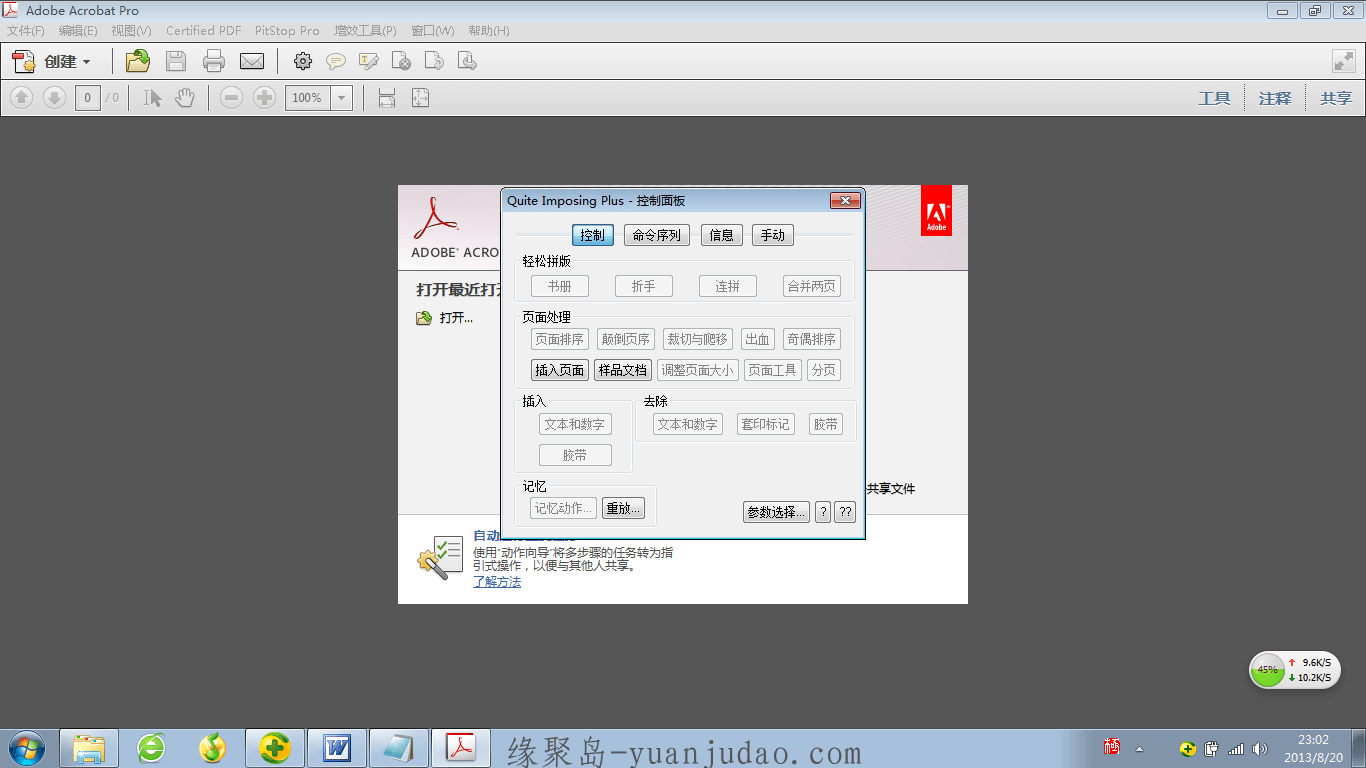Click the 打开... link in welcome screen

point(456,318)
